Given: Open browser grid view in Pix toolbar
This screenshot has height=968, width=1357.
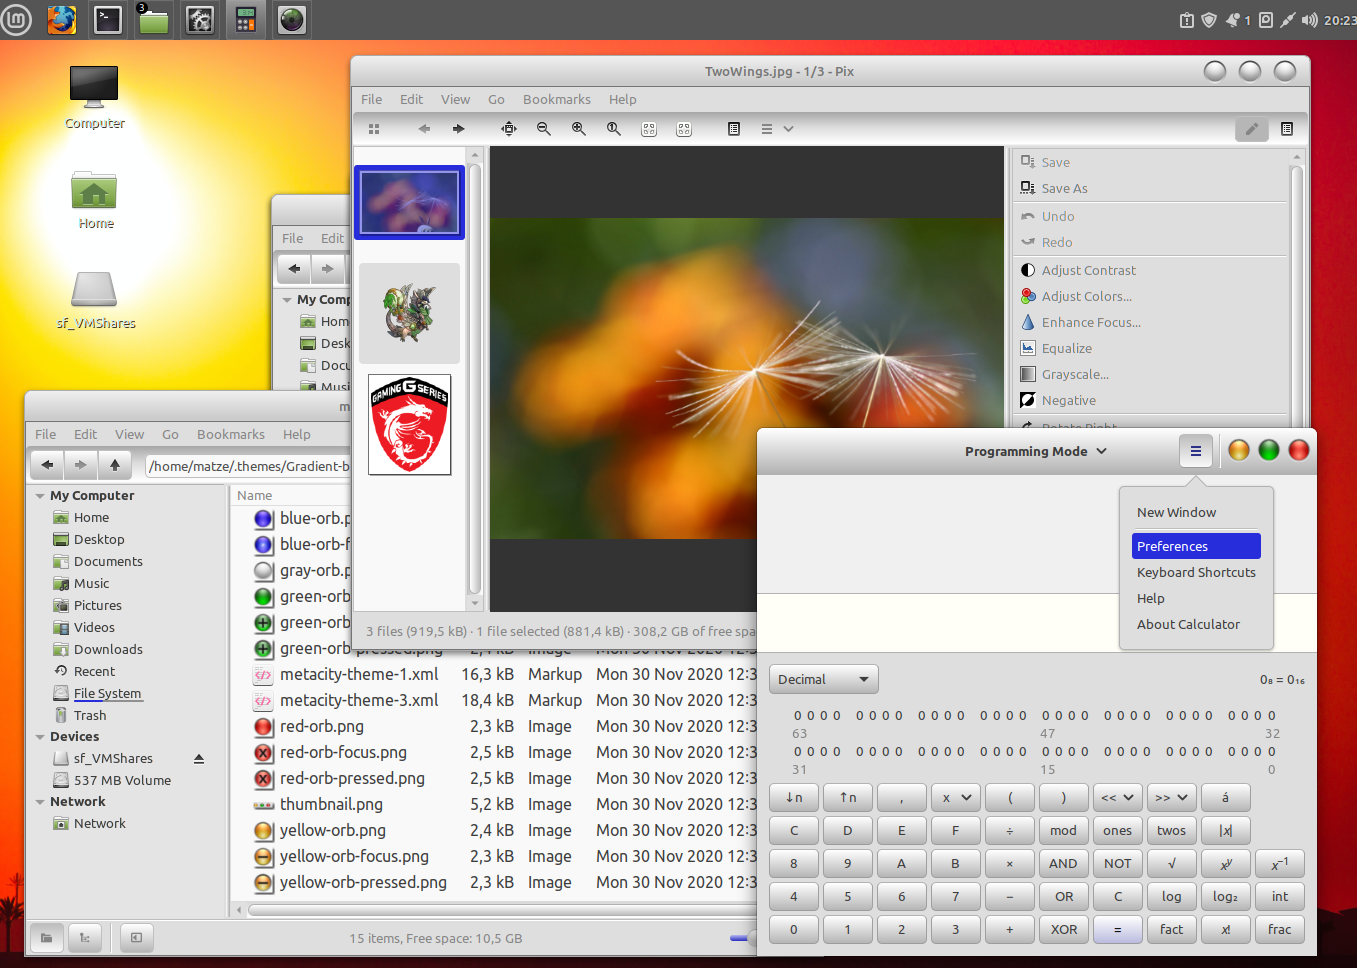Looking at the screenshot, I should pos(374,129).
